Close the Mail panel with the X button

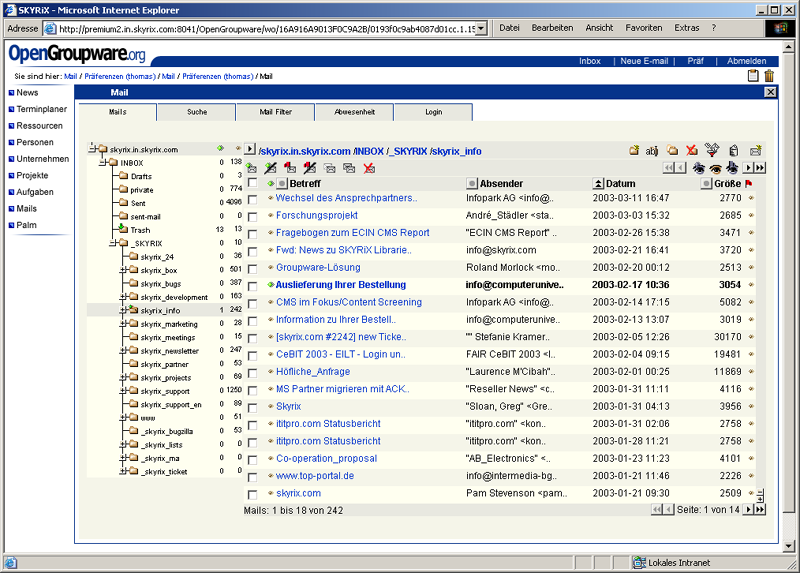tap(770, 92)
